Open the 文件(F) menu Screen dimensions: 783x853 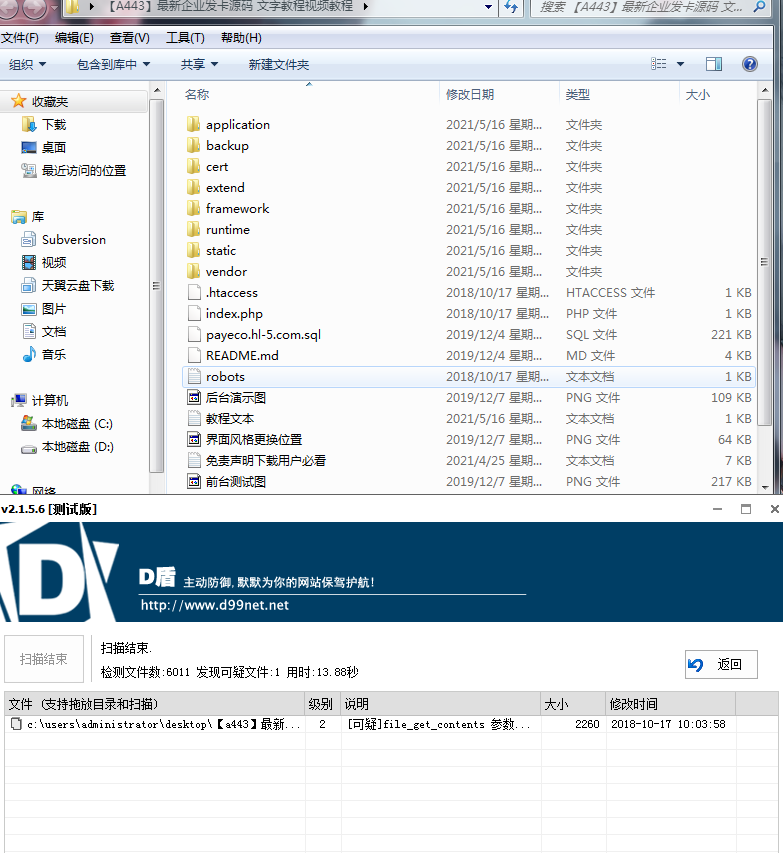(20, 38)
